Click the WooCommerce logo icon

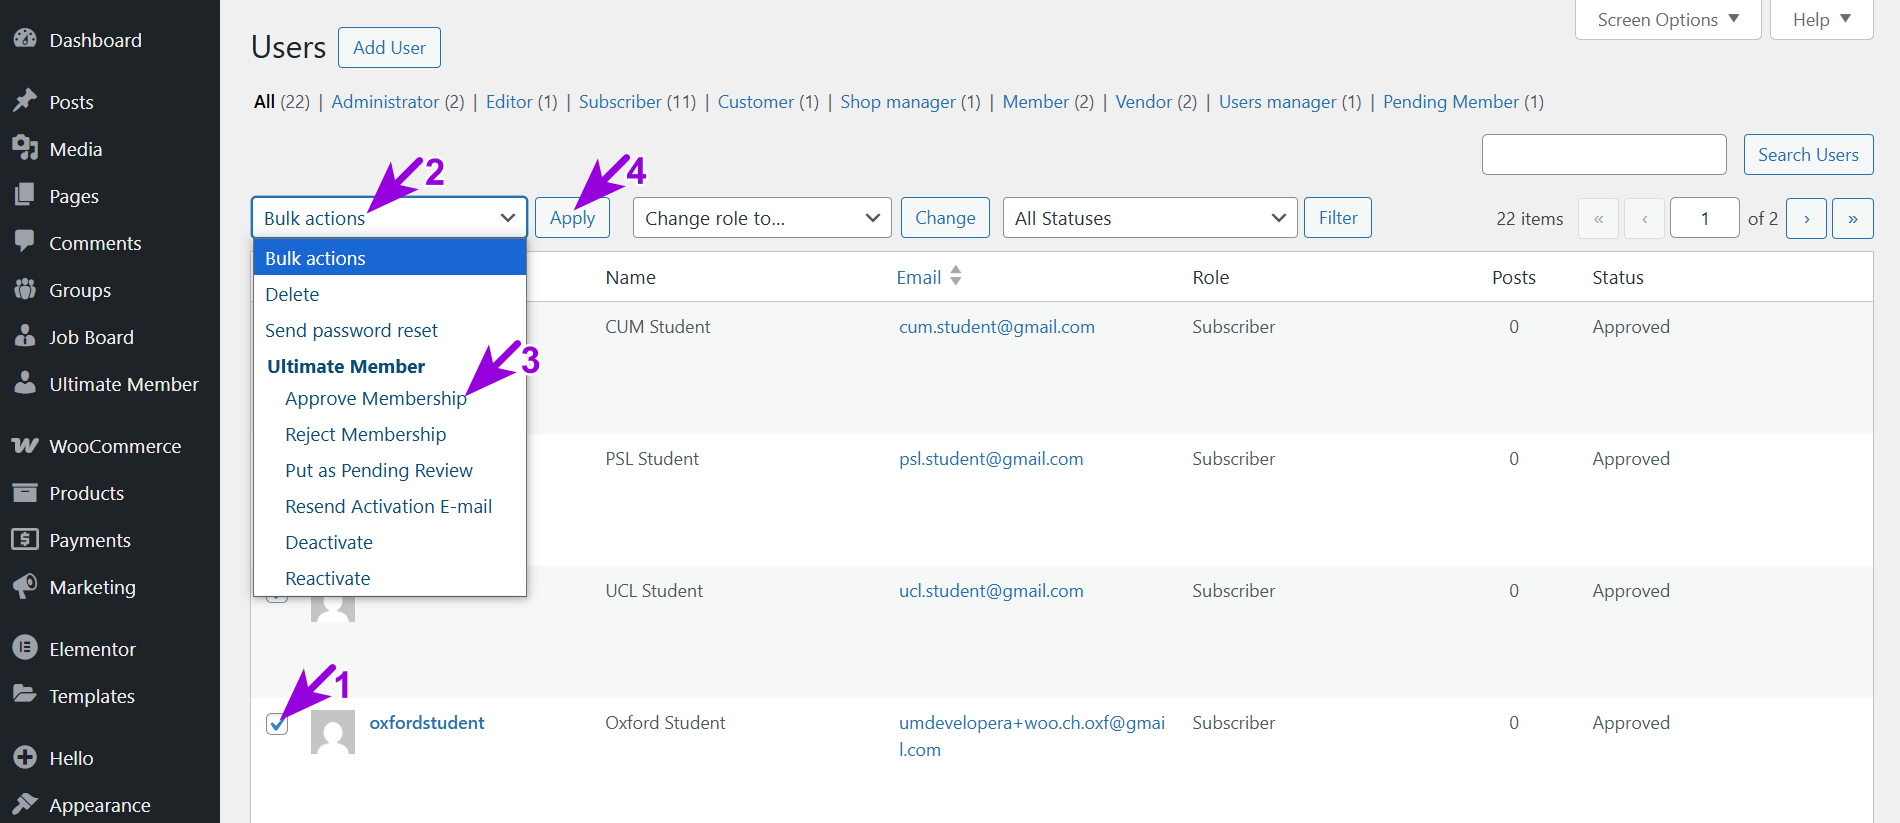[x=25, y=445]
